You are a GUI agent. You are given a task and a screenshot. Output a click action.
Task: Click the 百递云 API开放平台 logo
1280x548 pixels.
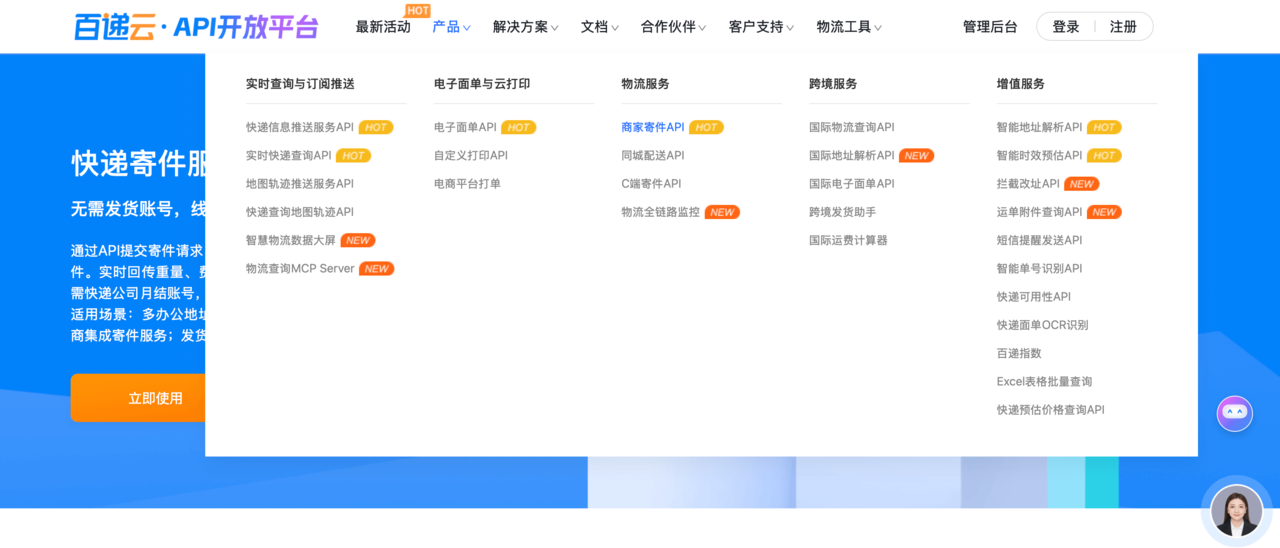pos(196,27)
